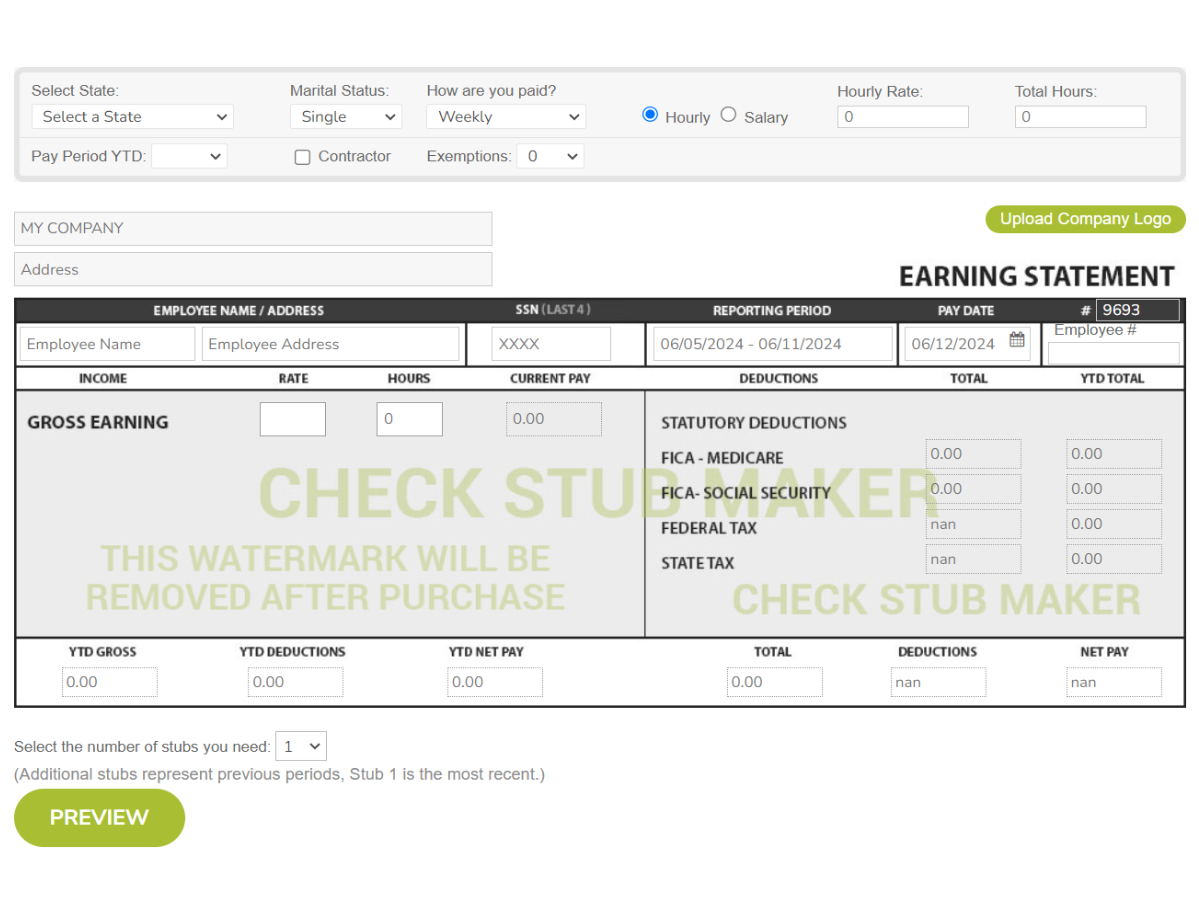The height and width of the screenshot is (899, 1199).
Task: Change the number of stubs dropdown
Action: coord(301,745)
